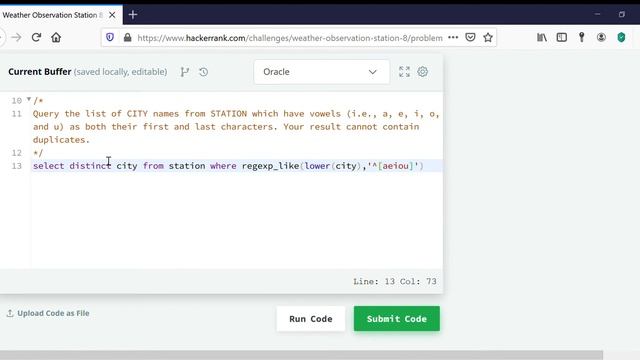Open a new browser tab

(x=133, y=15)
